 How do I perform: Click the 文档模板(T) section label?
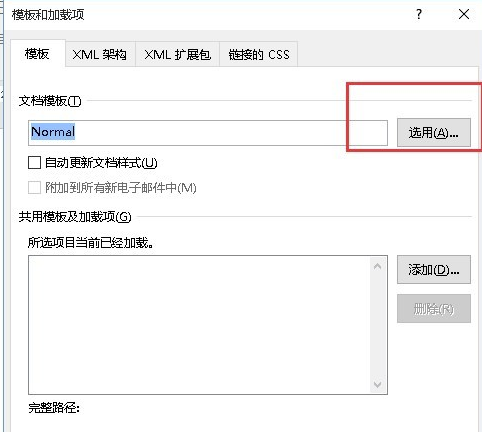pos(50,101)
